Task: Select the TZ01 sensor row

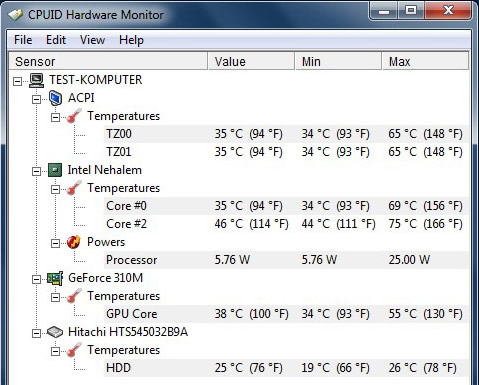Action: coord(286,152)
